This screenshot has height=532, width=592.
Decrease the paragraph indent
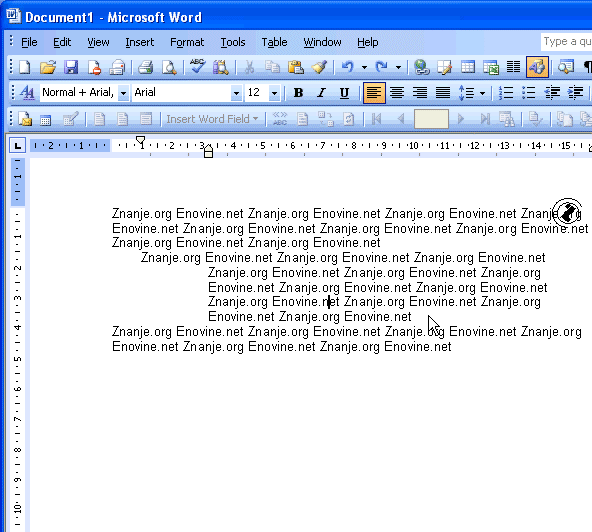(x=552, y=93)
